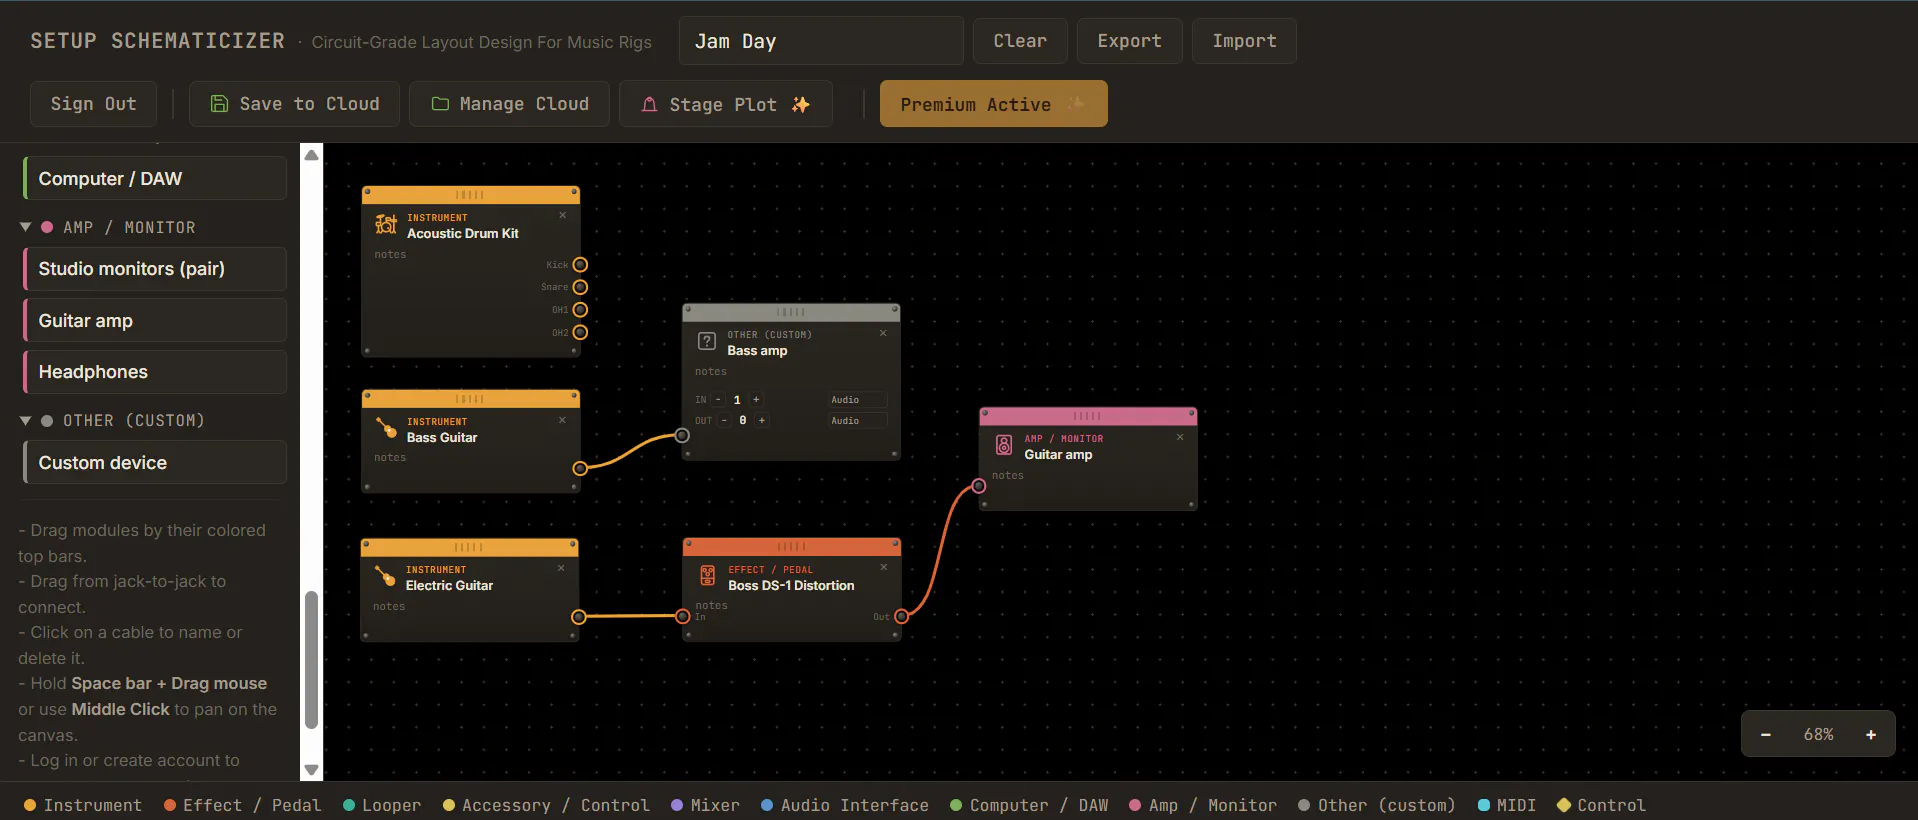Decrease Bass amp OUT count

pos(724,421)
